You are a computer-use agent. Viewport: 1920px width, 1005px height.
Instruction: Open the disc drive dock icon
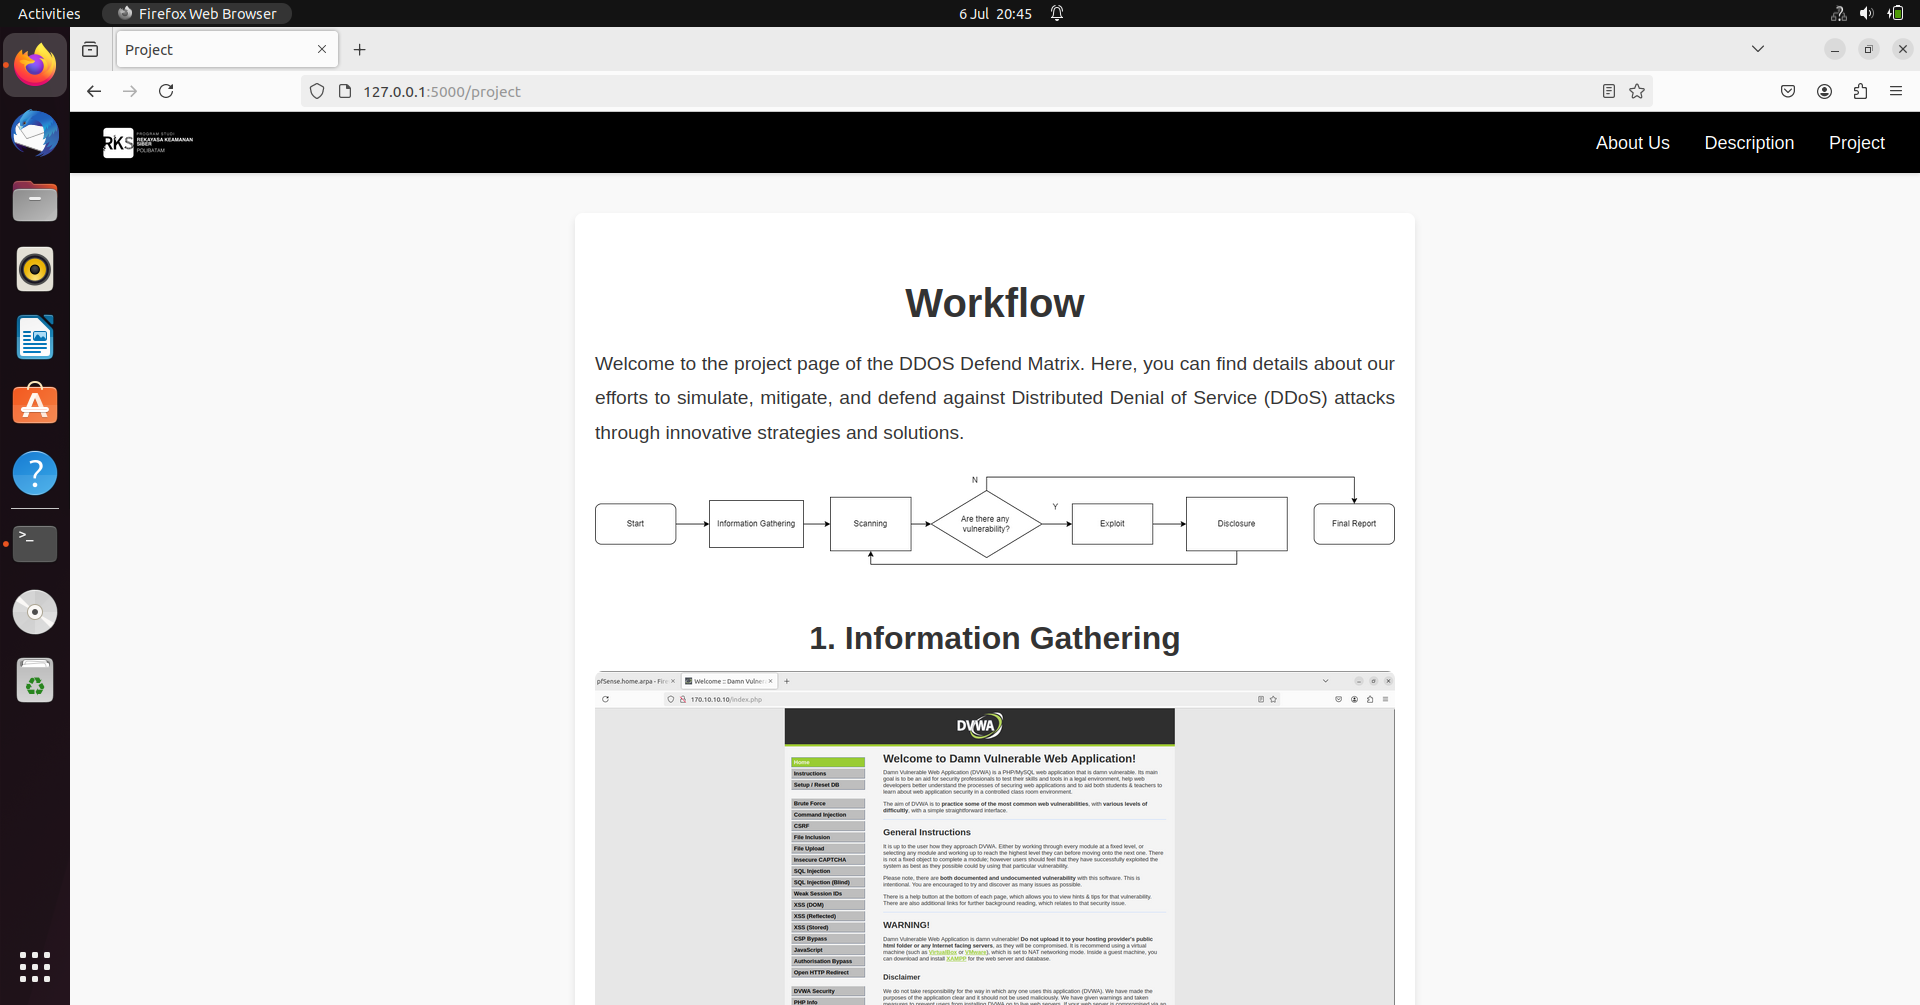(x=35, y=612)
